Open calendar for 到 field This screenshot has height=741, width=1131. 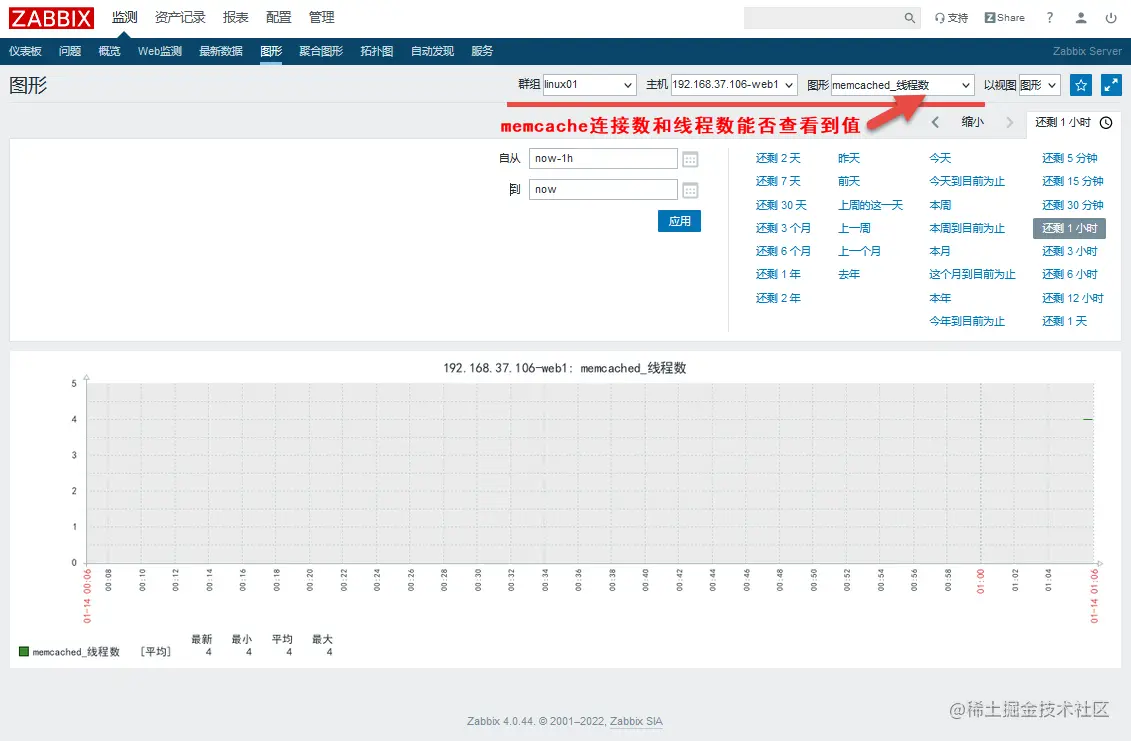pyautogui.click(x=690, y=190)
